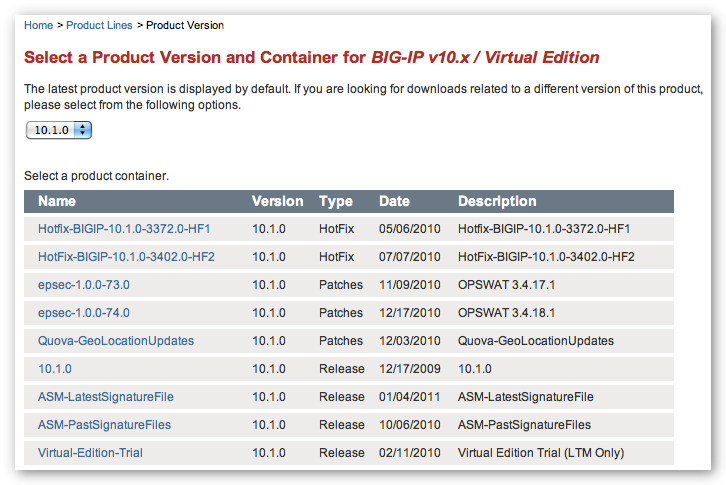Open epsec-1.0.0-73.0 patch link

tap(84, 285)
